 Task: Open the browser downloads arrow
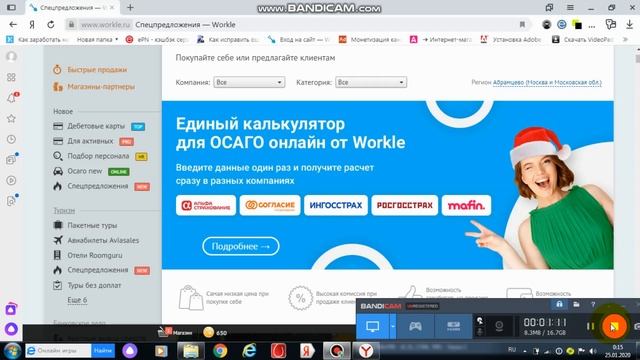click(629, 24)
